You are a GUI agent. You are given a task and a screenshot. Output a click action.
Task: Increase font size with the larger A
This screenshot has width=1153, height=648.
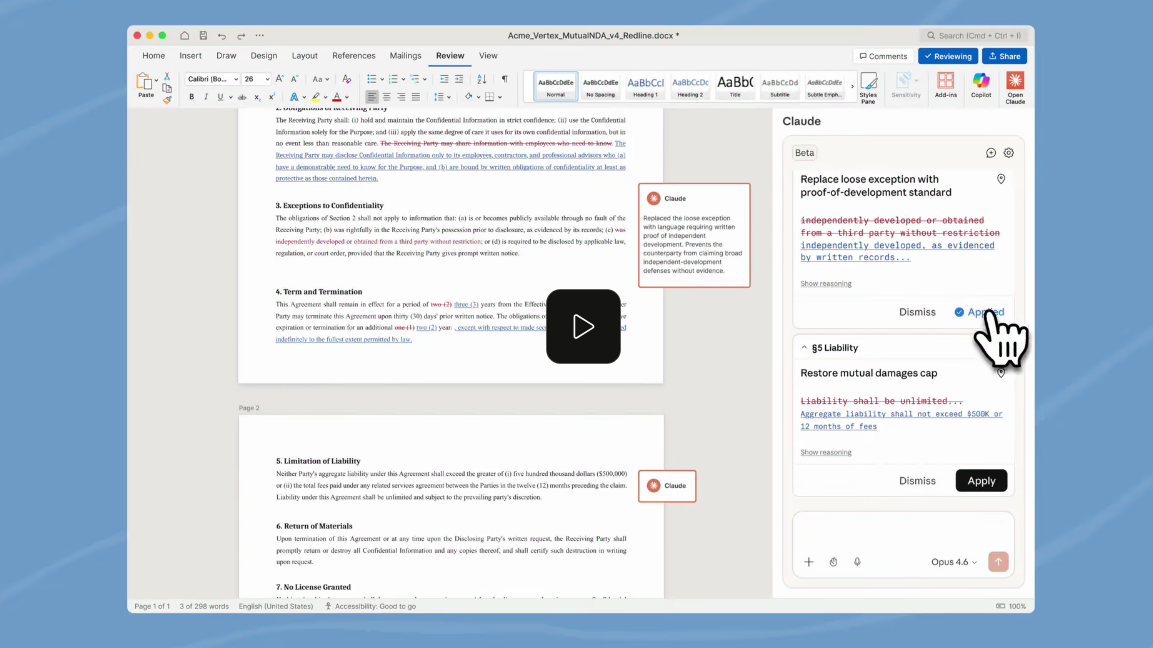point(279,79)
